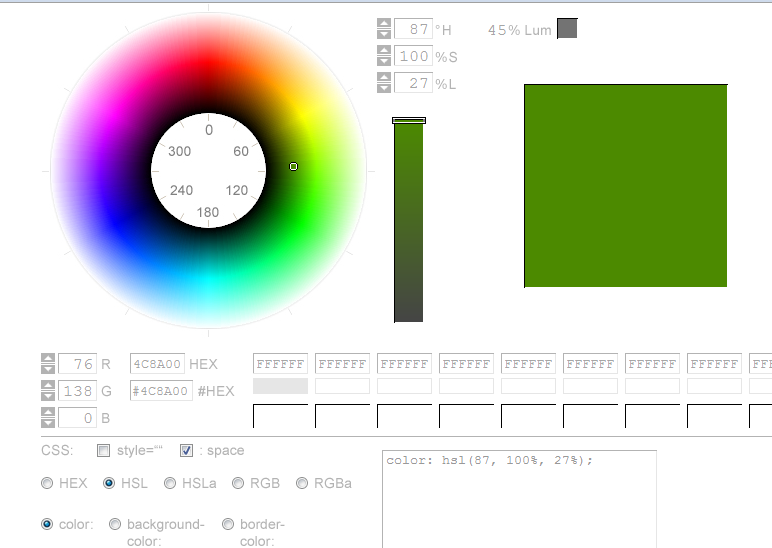Screen dimensions: 772x548
Task: Increase lightness with L up arrow
Action: point(384,77)
